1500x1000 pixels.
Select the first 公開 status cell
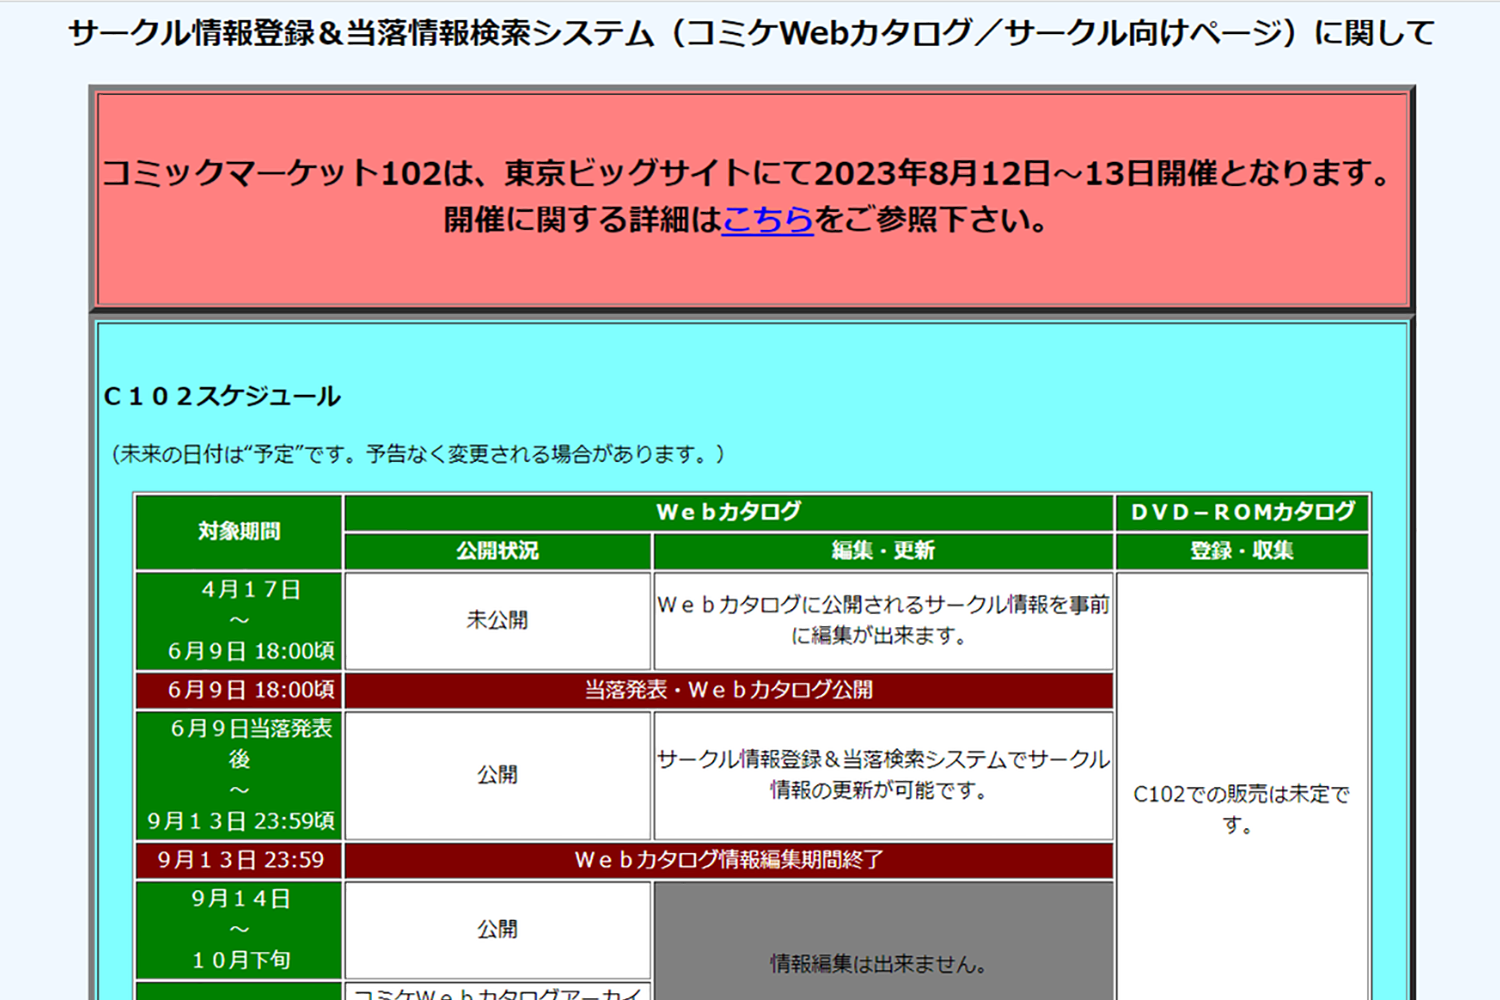[496, 775]
